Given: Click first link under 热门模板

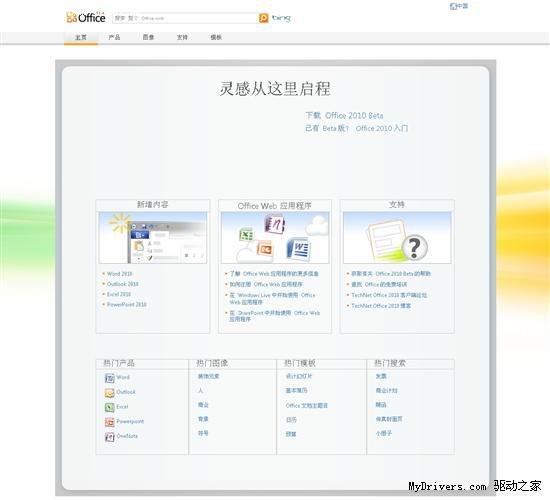Looking at the screenshot, I should click(x=299, y=376).
